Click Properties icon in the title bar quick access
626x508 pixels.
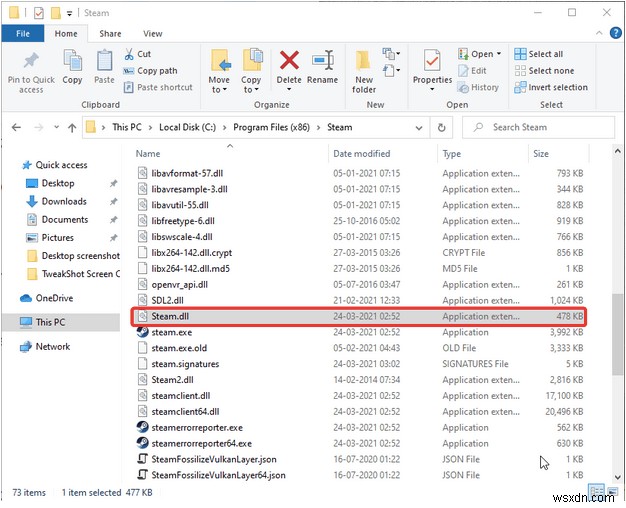[x=39, y=13]
